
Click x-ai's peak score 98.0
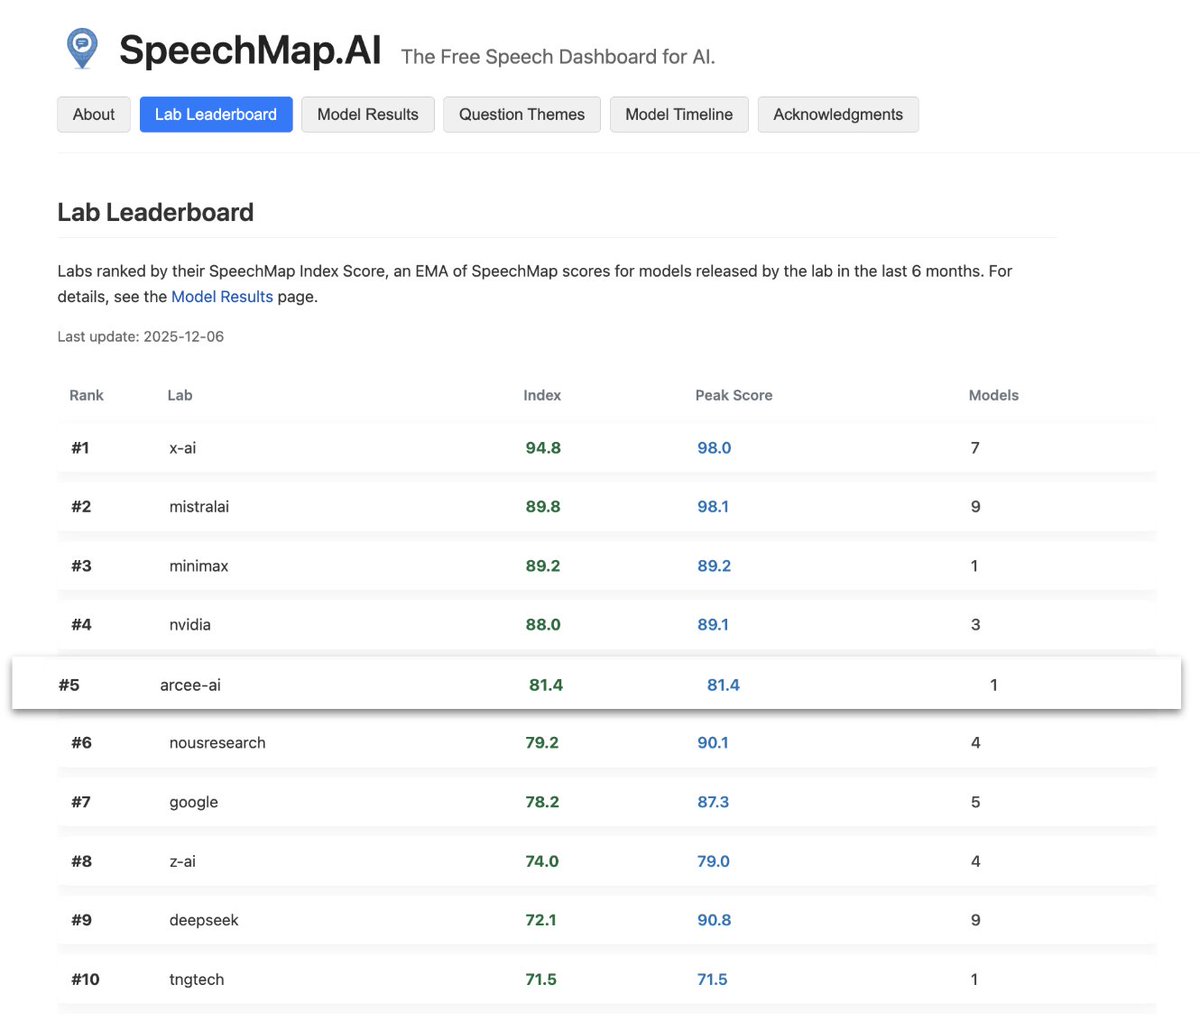714,447
